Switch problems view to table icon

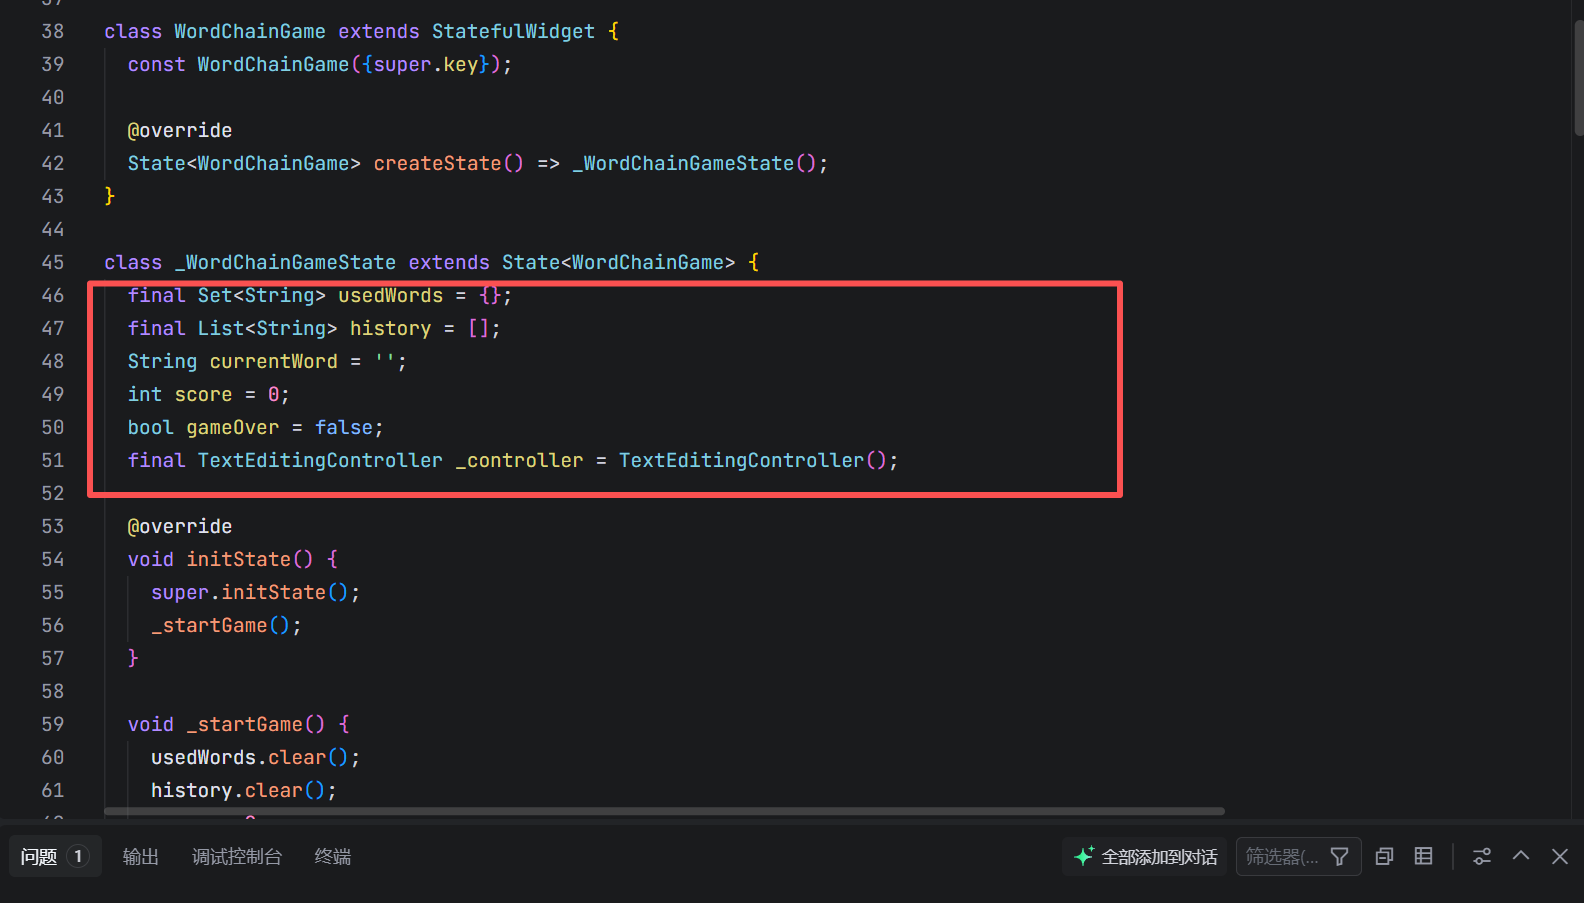1424,857
